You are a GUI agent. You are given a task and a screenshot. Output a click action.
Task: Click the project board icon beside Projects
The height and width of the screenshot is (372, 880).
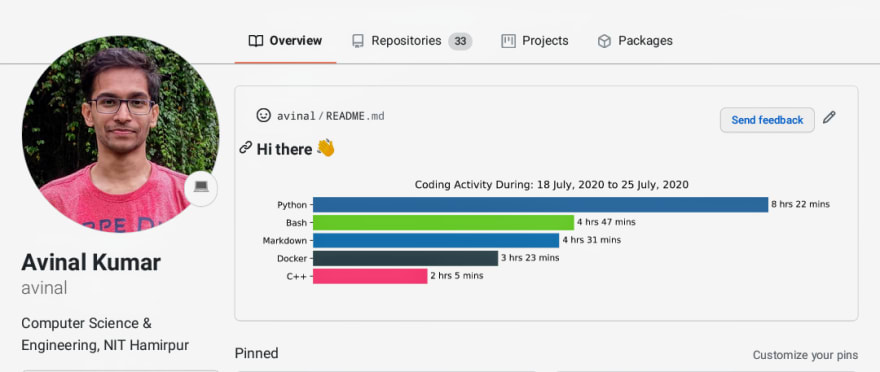(x=508, y=41)
